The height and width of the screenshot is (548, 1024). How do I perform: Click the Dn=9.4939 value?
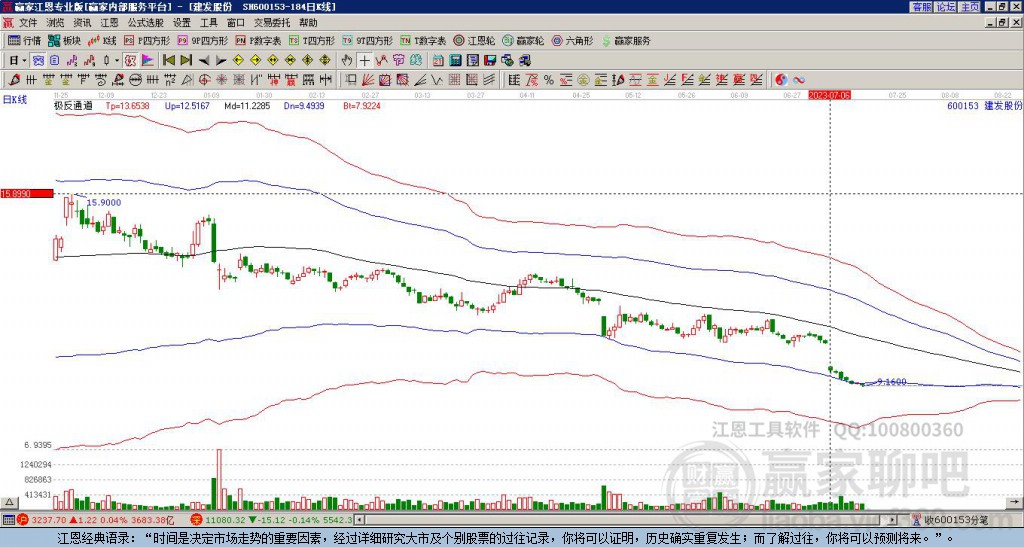304,105
